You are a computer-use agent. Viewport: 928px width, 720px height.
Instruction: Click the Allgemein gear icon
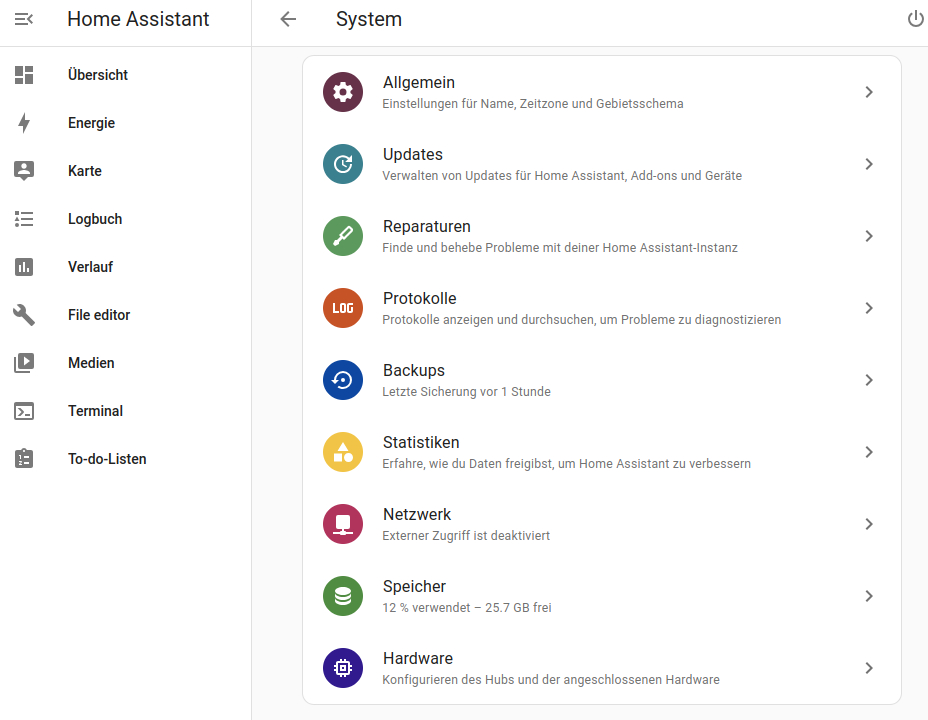(x=343, y=92)
